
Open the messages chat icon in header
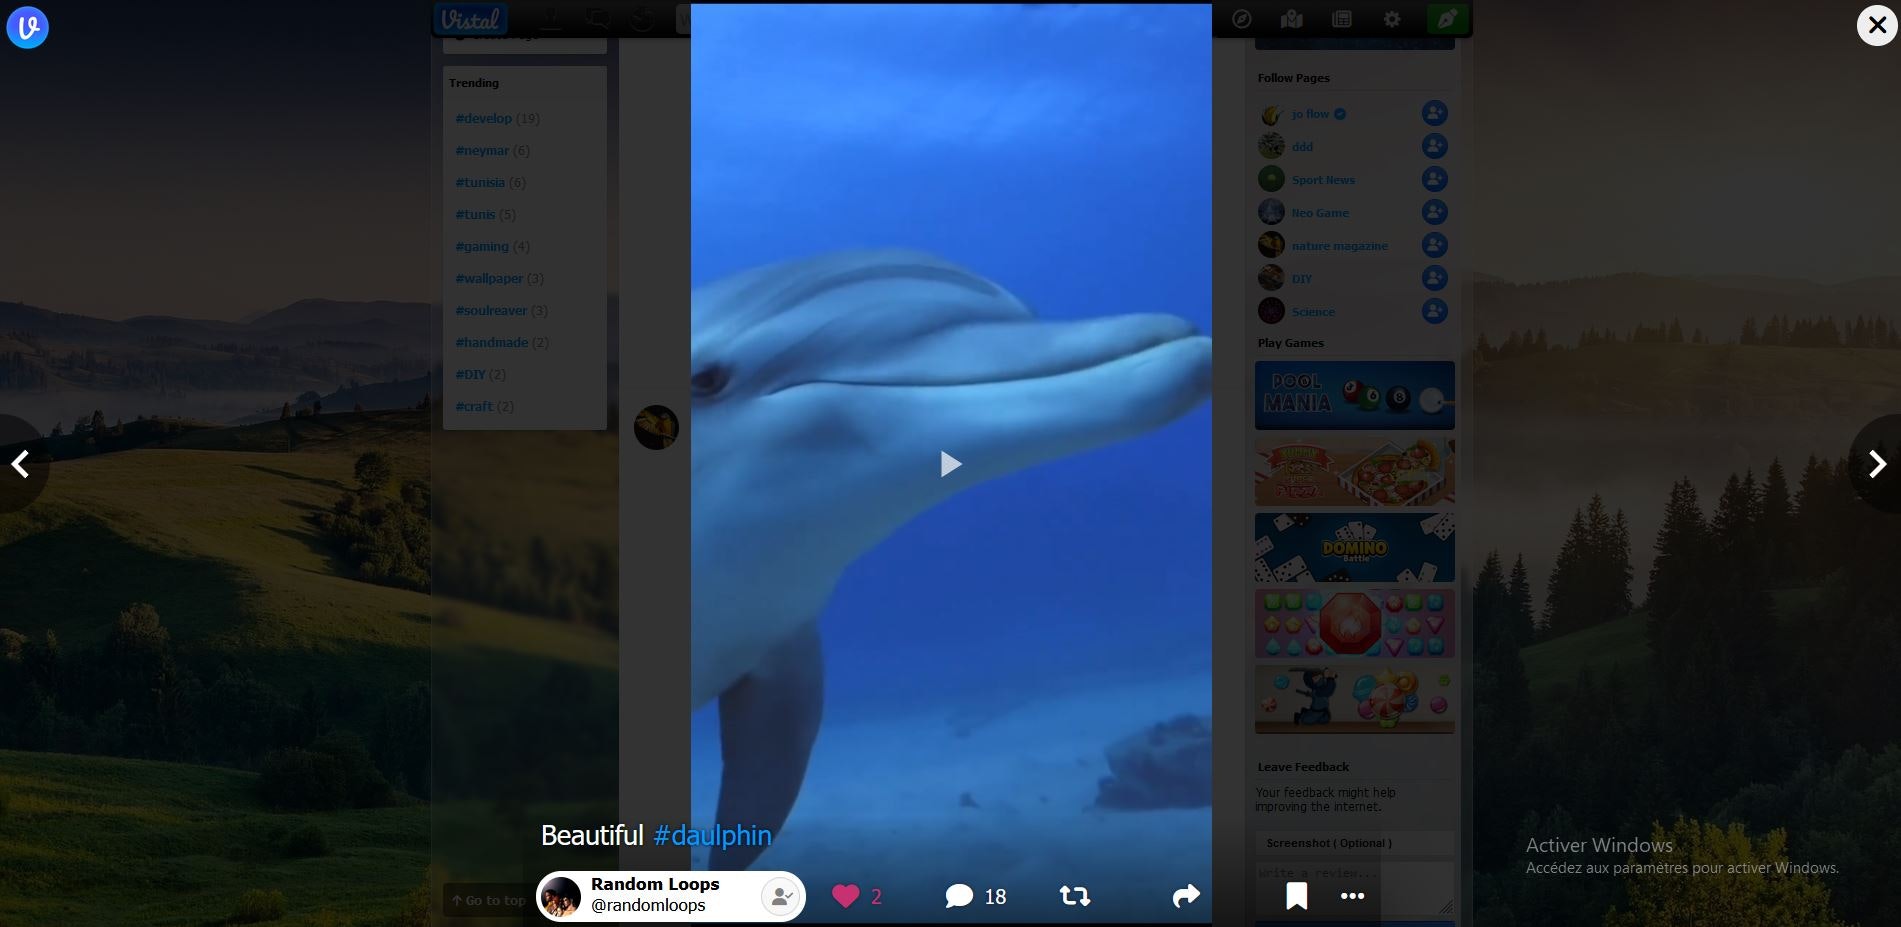pos(598,19)
